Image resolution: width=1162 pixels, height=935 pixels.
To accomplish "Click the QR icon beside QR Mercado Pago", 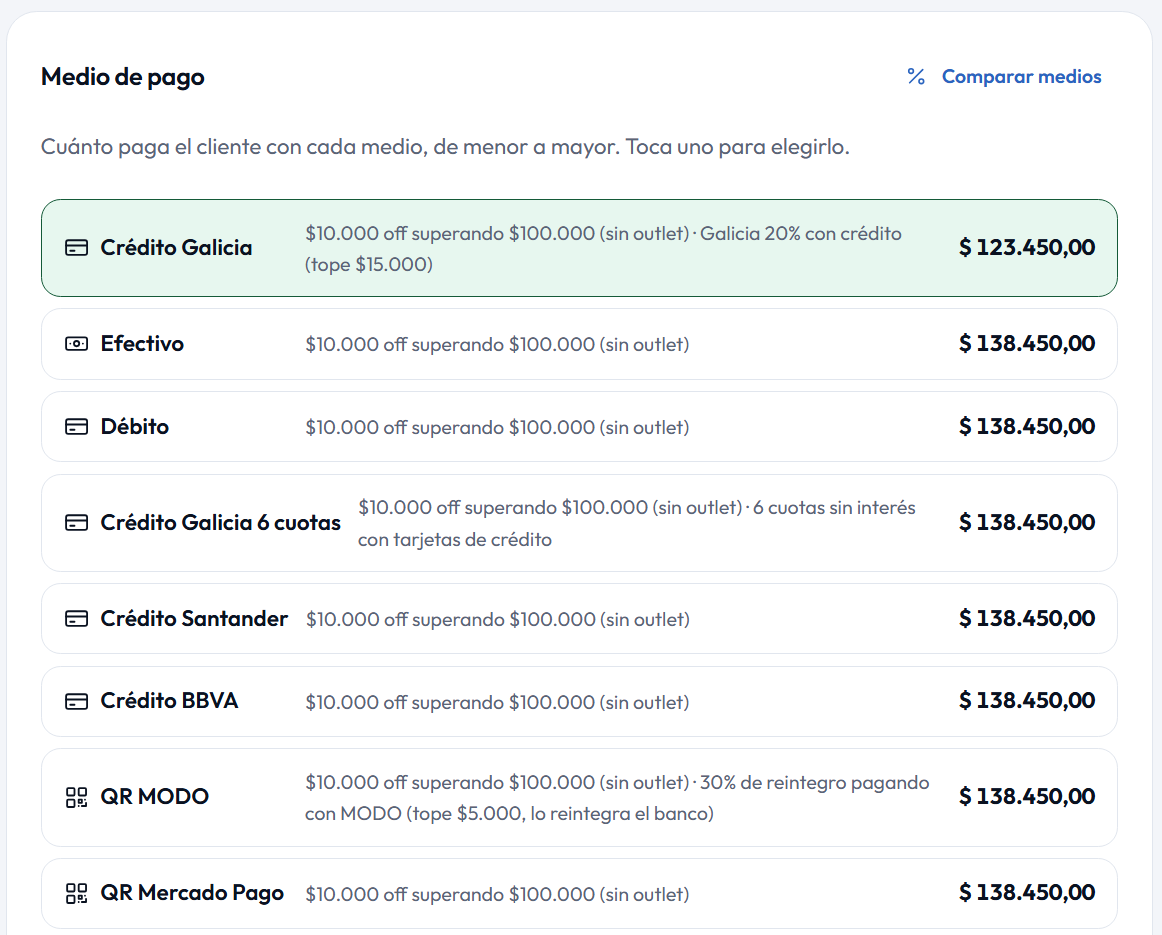I will tap(76, 894).
